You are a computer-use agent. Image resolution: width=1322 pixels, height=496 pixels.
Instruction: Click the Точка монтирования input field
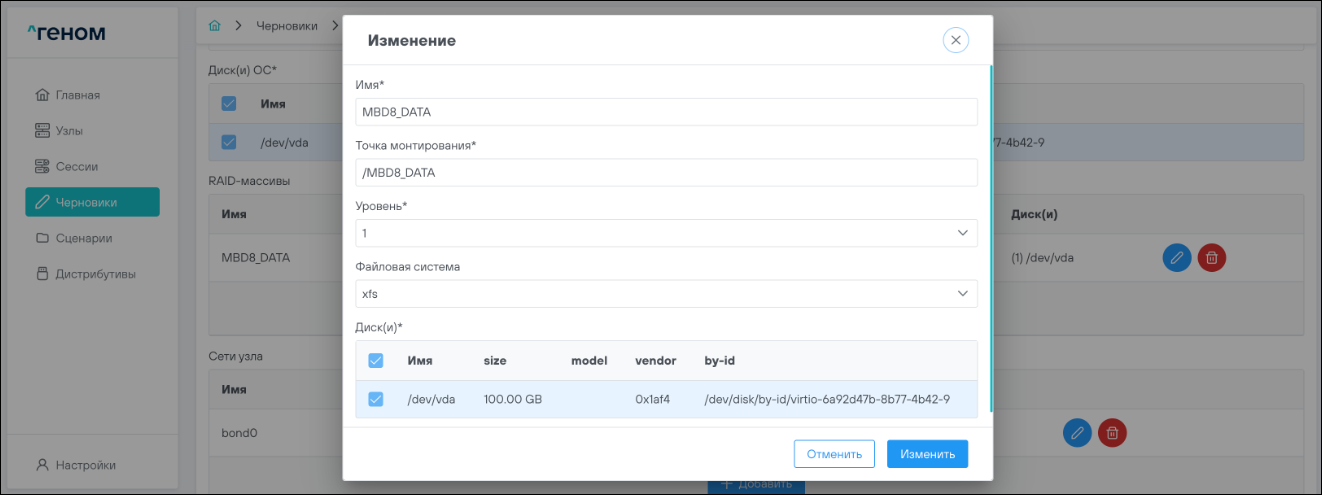666,172
